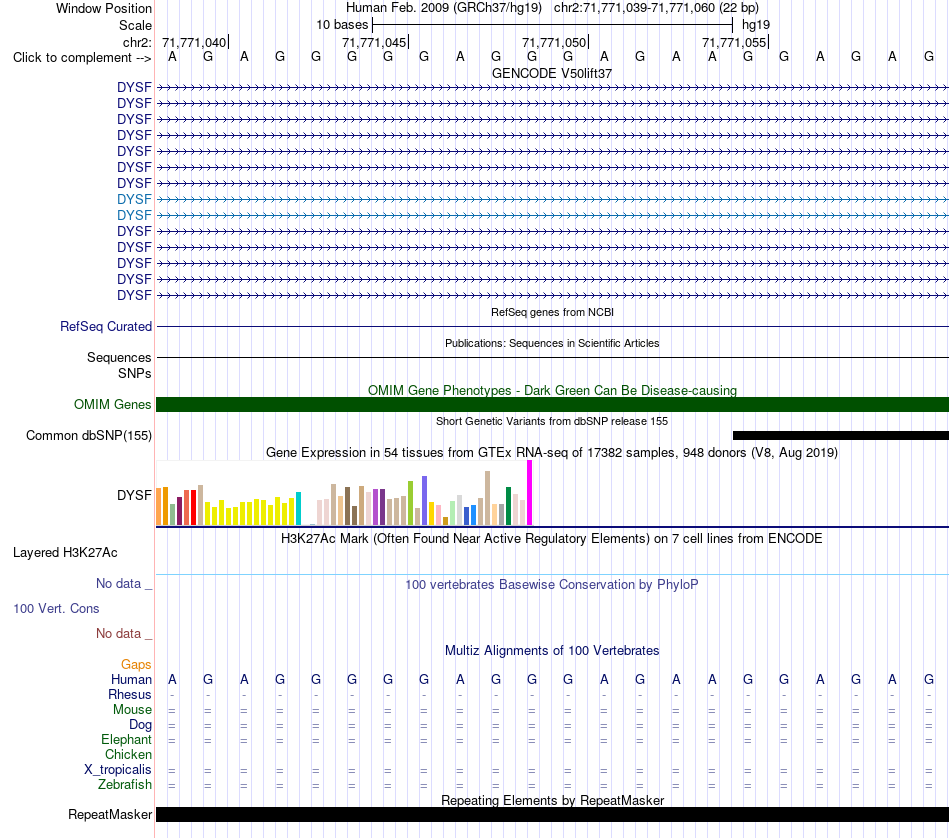Open the Layered H3K27Ac track label
Viewport: 950px width, 838px height.
coord(65,553)
